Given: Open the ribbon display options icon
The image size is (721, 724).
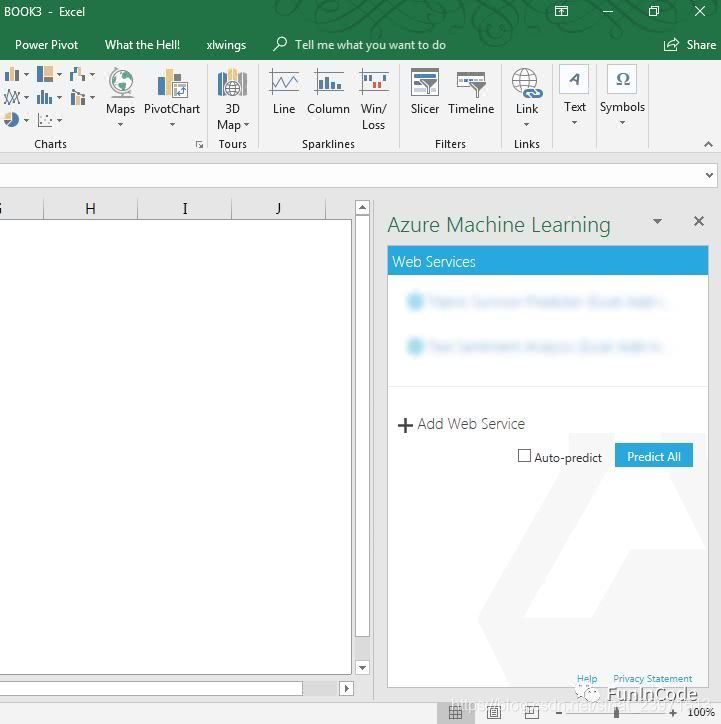Looking at the screenshot, I should coord(561,12).
